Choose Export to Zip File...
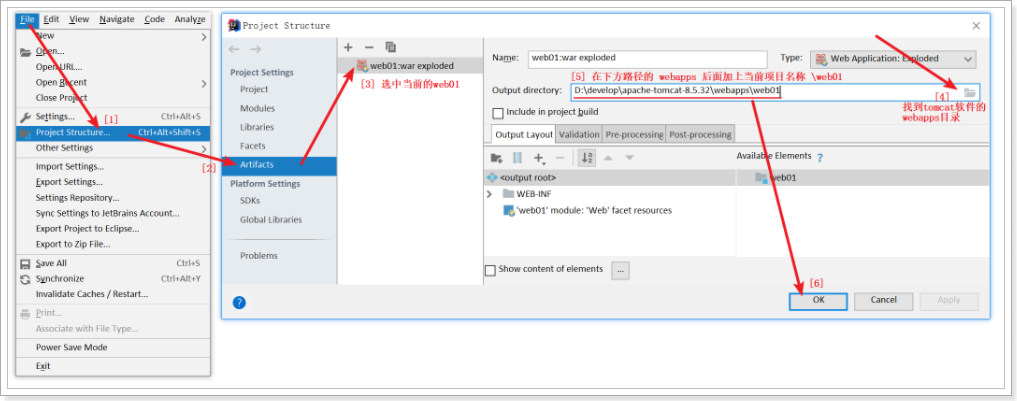 pyautogui.click(x=114, y=245)
